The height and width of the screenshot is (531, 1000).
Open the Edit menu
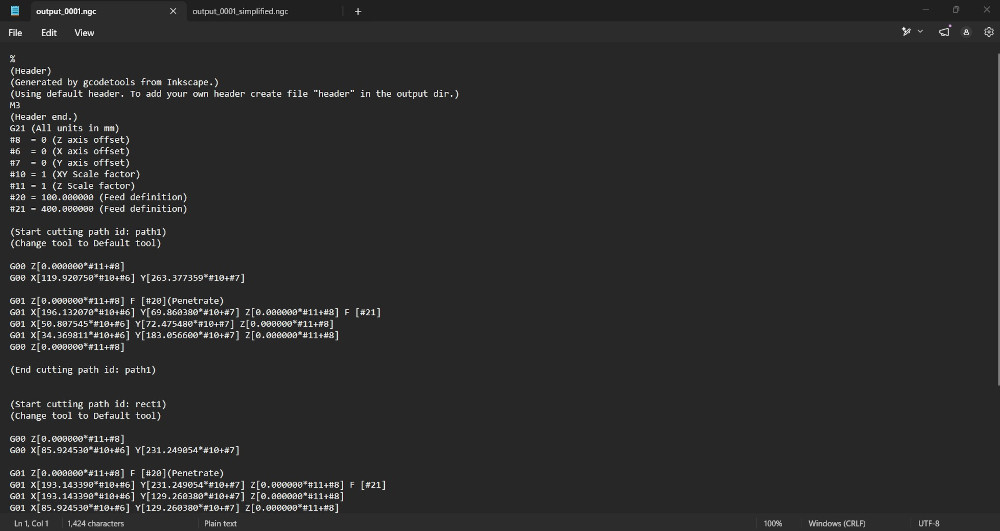pos(49,32)
